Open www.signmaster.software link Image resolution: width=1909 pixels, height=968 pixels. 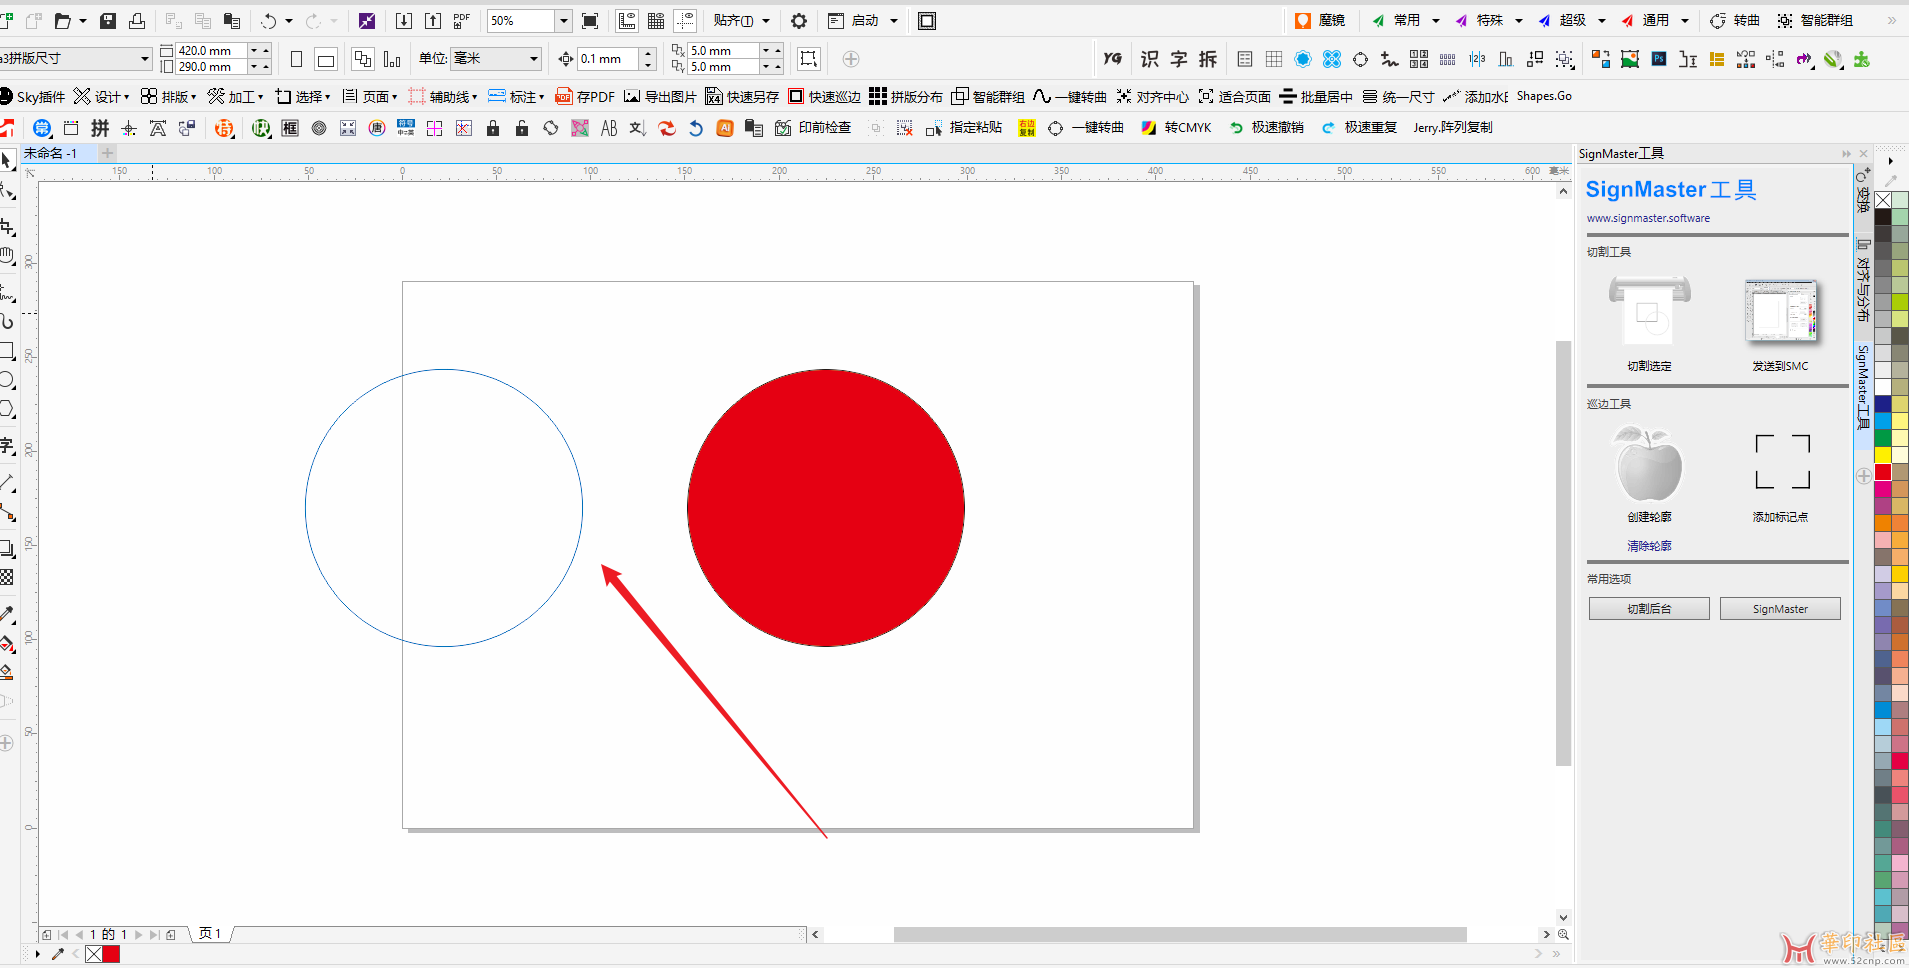[x=1648, y=218]
